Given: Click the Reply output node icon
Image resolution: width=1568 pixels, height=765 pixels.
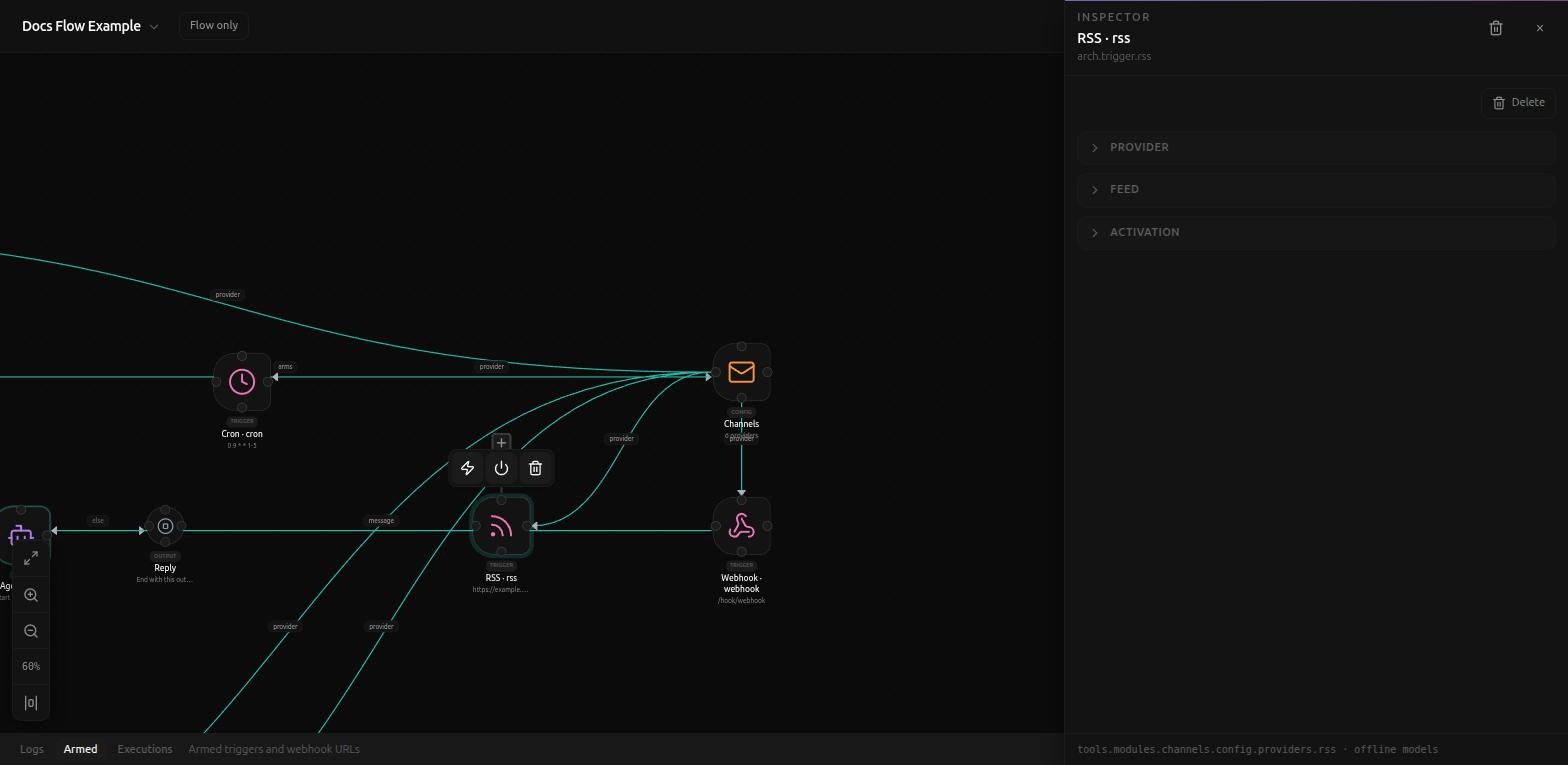Looking at the screenshot, I should point(165,526).
